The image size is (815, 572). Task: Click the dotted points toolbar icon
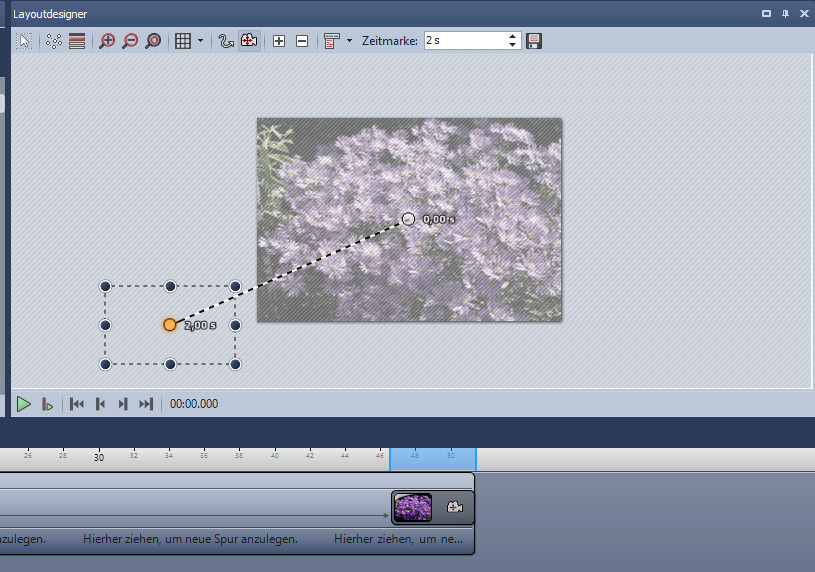pyautogui.click(x=54, y=41)
